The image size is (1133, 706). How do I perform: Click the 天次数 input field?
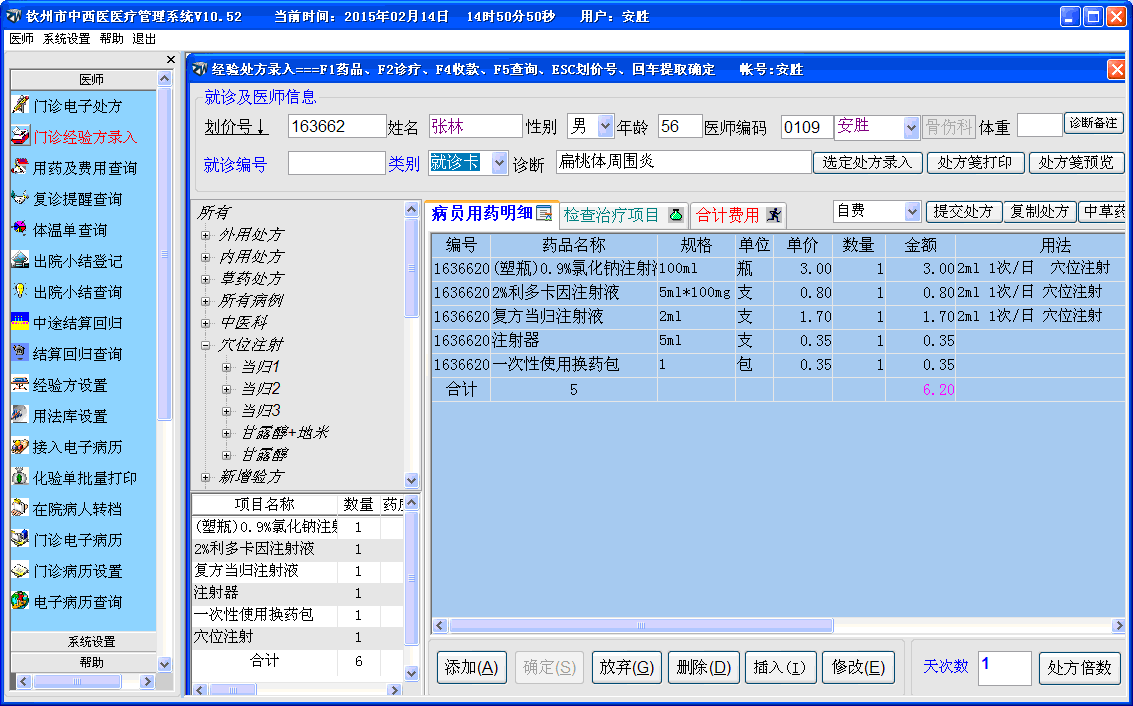(1004, 668)
